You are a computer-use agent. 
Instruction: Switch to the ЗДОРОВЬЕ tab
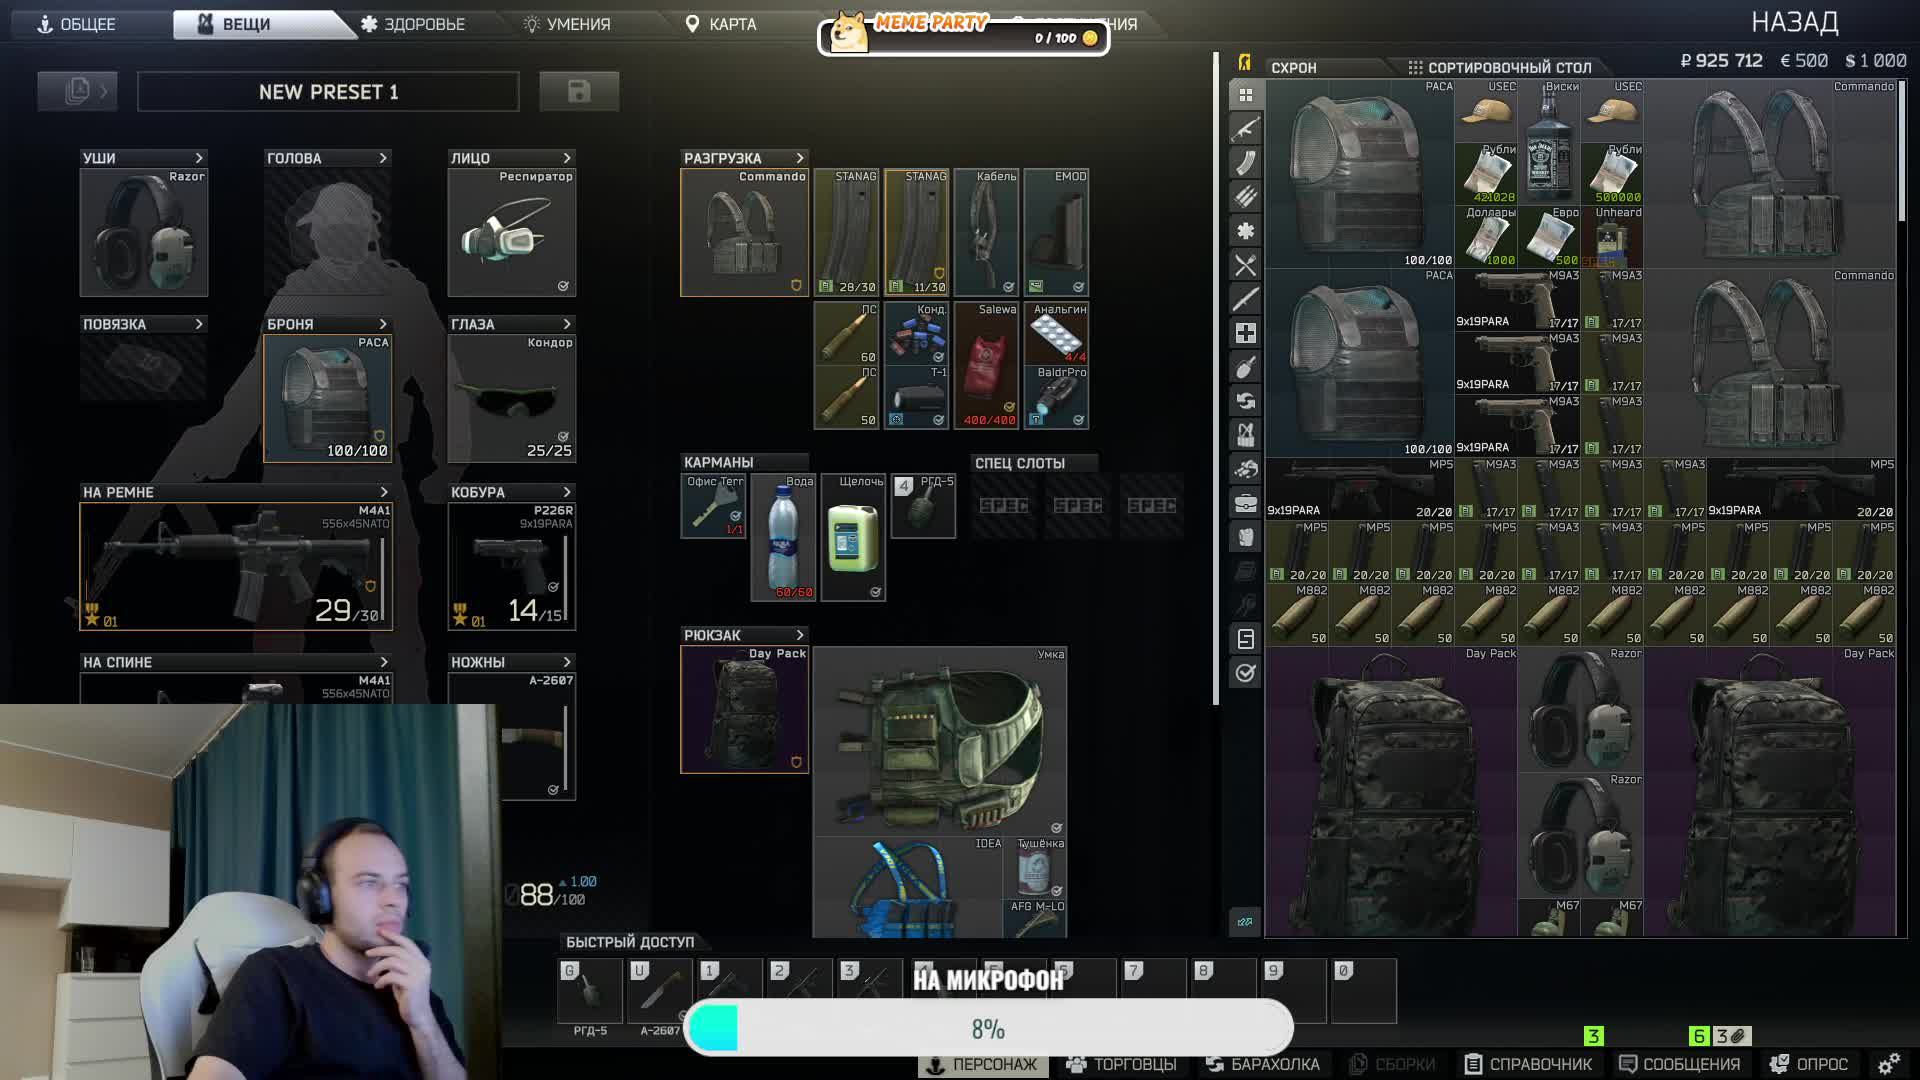[x=412, y=24]
